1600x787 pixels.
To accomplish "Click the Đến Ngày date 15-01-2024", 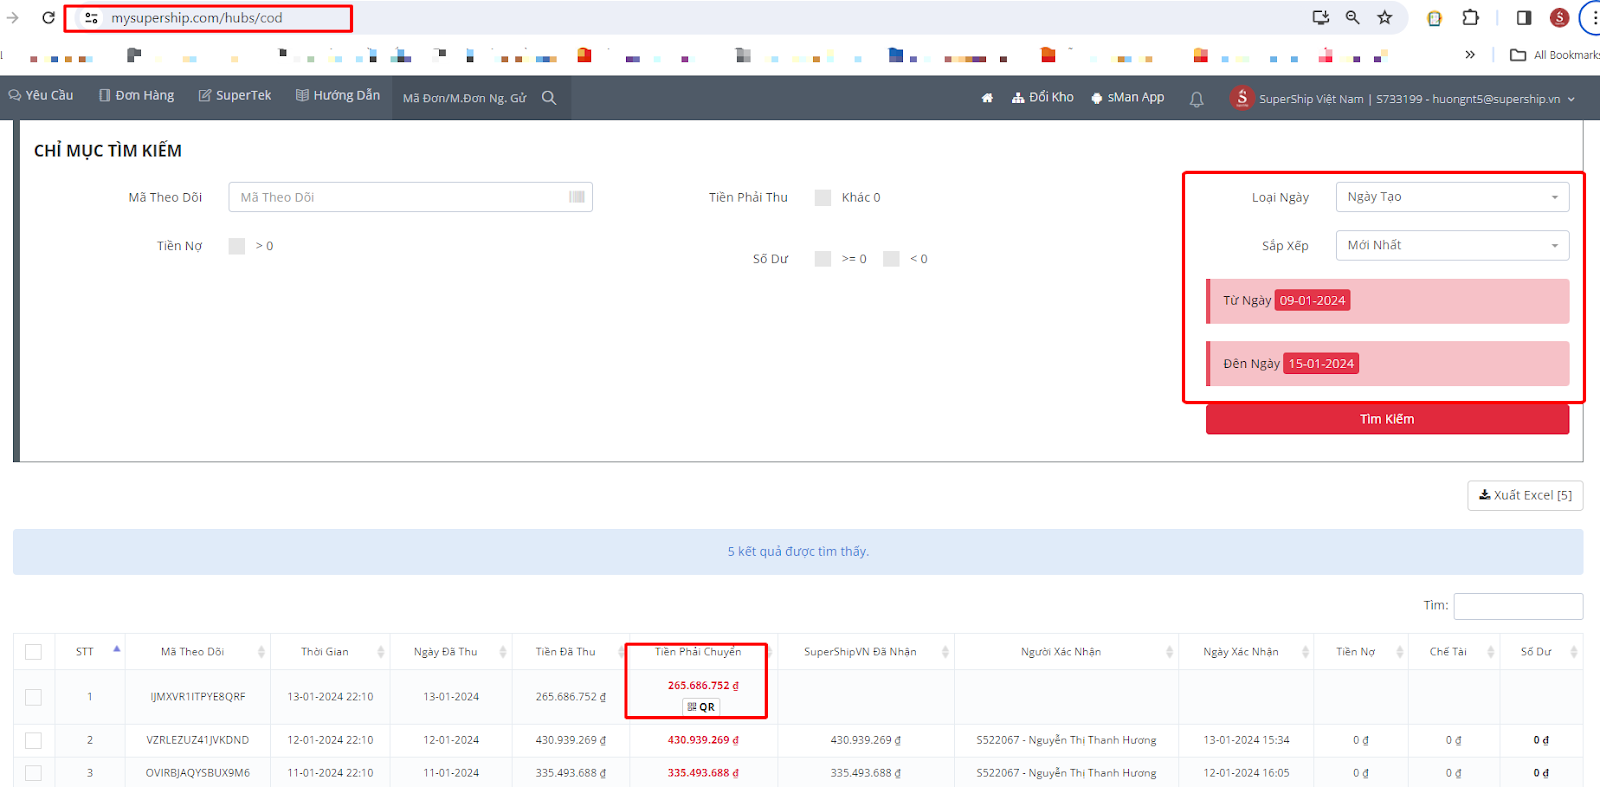I will pos(1321,364).
